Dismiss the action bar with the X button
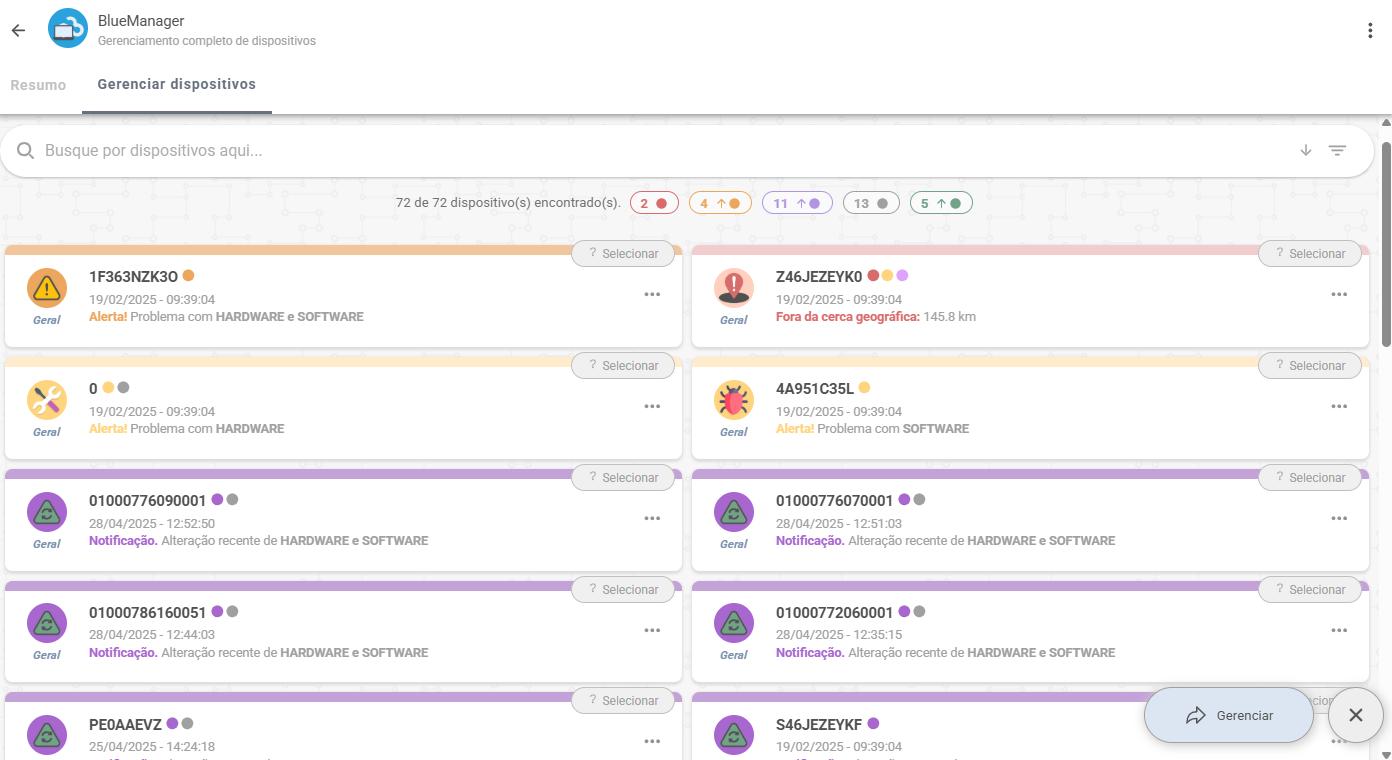1392x760 pixels. click(x=1355, y=715)
